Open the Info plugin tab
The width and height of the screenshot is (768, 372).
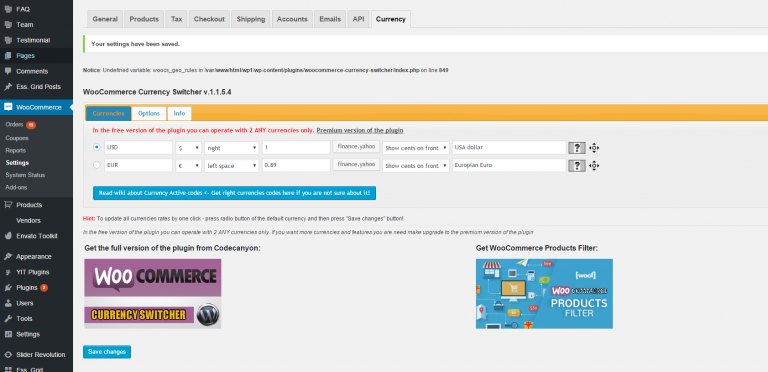[179, 113]
